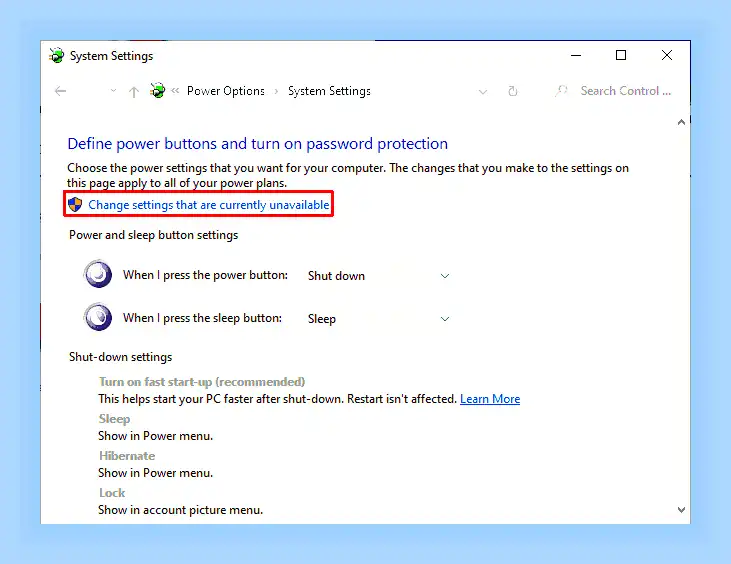This screenshot has height=564, width=731.
Task: Click the power button icon
Action: (98, 274)
